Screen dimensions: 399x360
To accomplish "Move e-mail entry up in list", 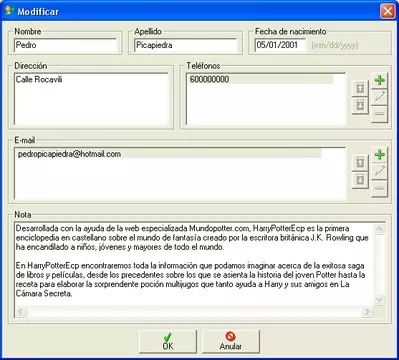I will pos(360,163).
